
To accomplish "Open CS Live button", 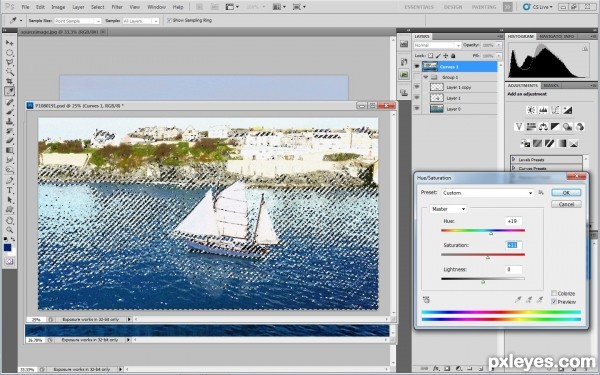I will 537,7.
